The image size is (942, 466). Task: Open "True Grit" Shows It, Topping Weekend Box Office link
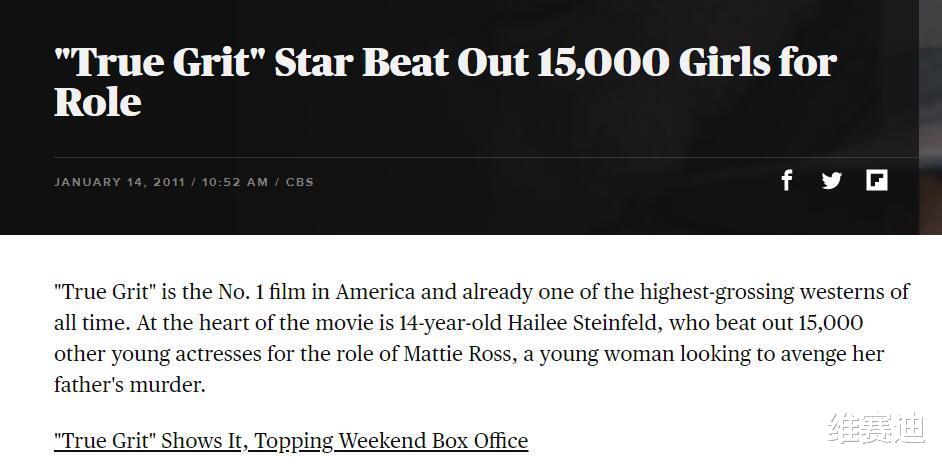pyautogui.click(x=290, y=440)
